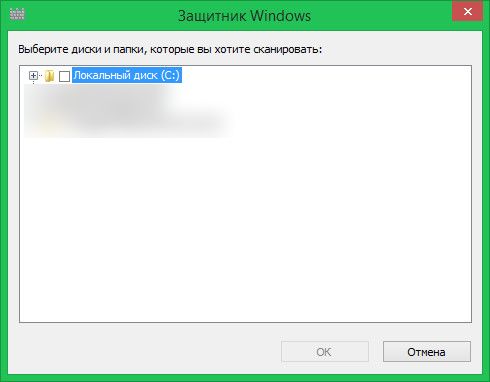
Task: Click the OK button
Action: (325, 352)
